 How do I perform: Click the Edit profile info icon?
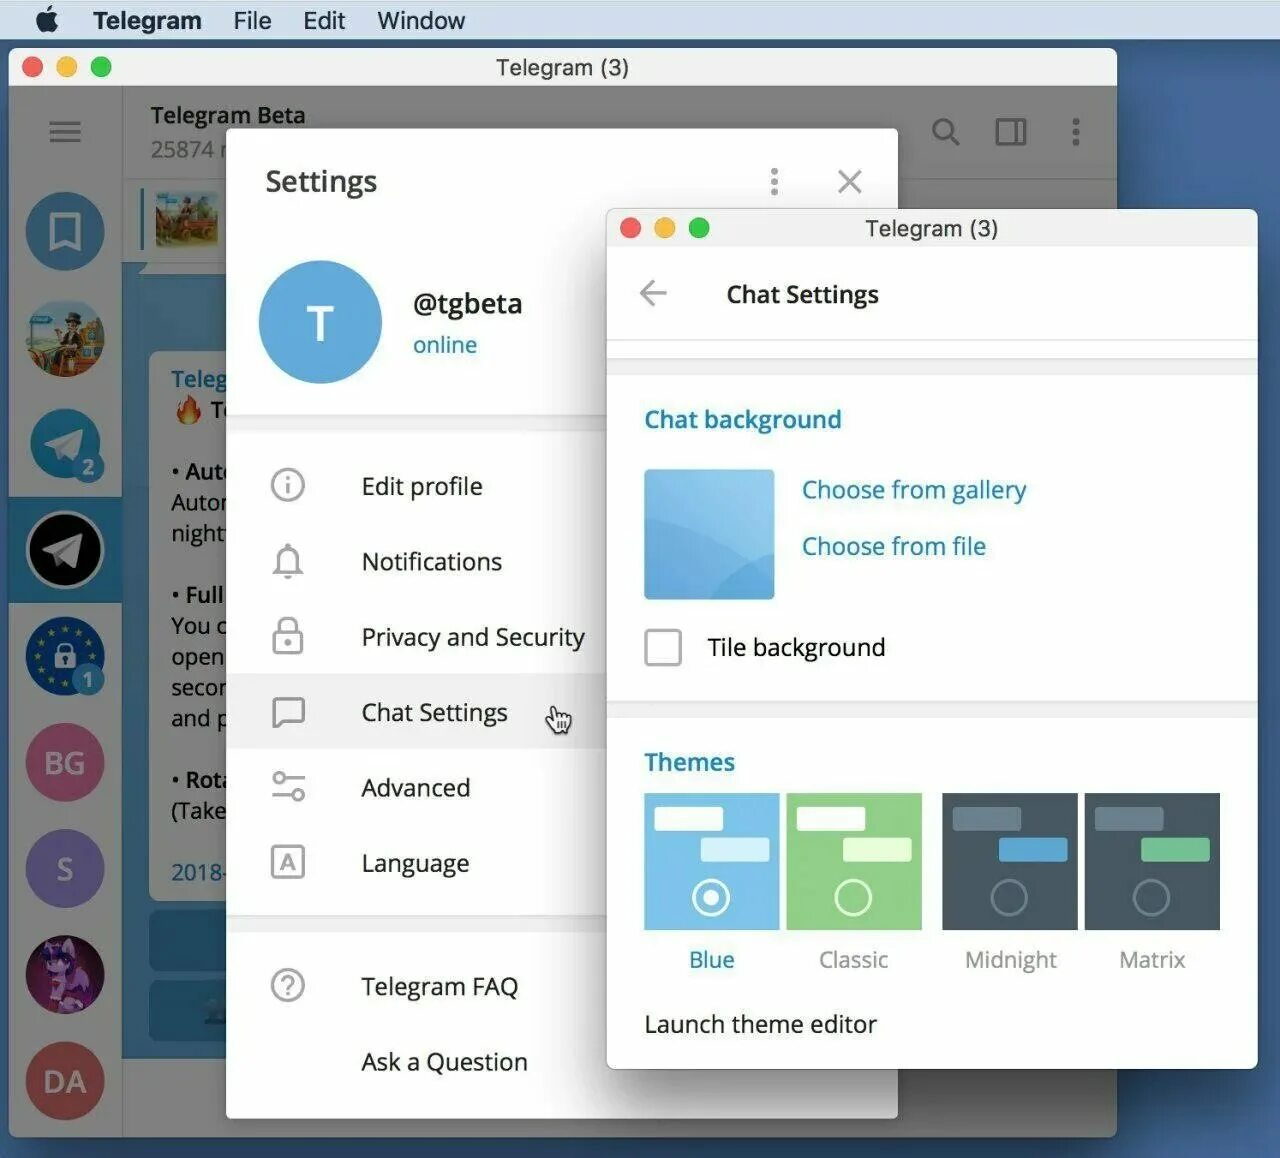click(x=288, y=486)
